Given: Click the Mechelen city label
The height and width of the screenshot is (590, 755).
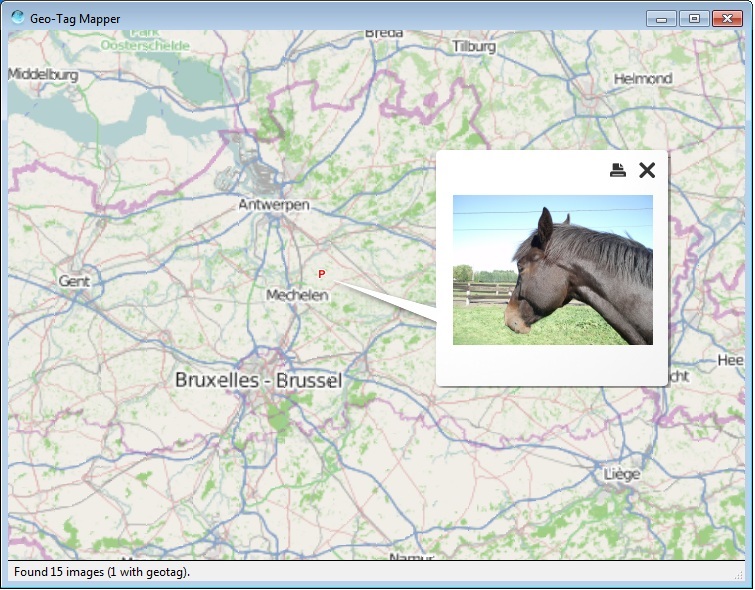Looking at the screenshot, I should (x=297, y=295).
